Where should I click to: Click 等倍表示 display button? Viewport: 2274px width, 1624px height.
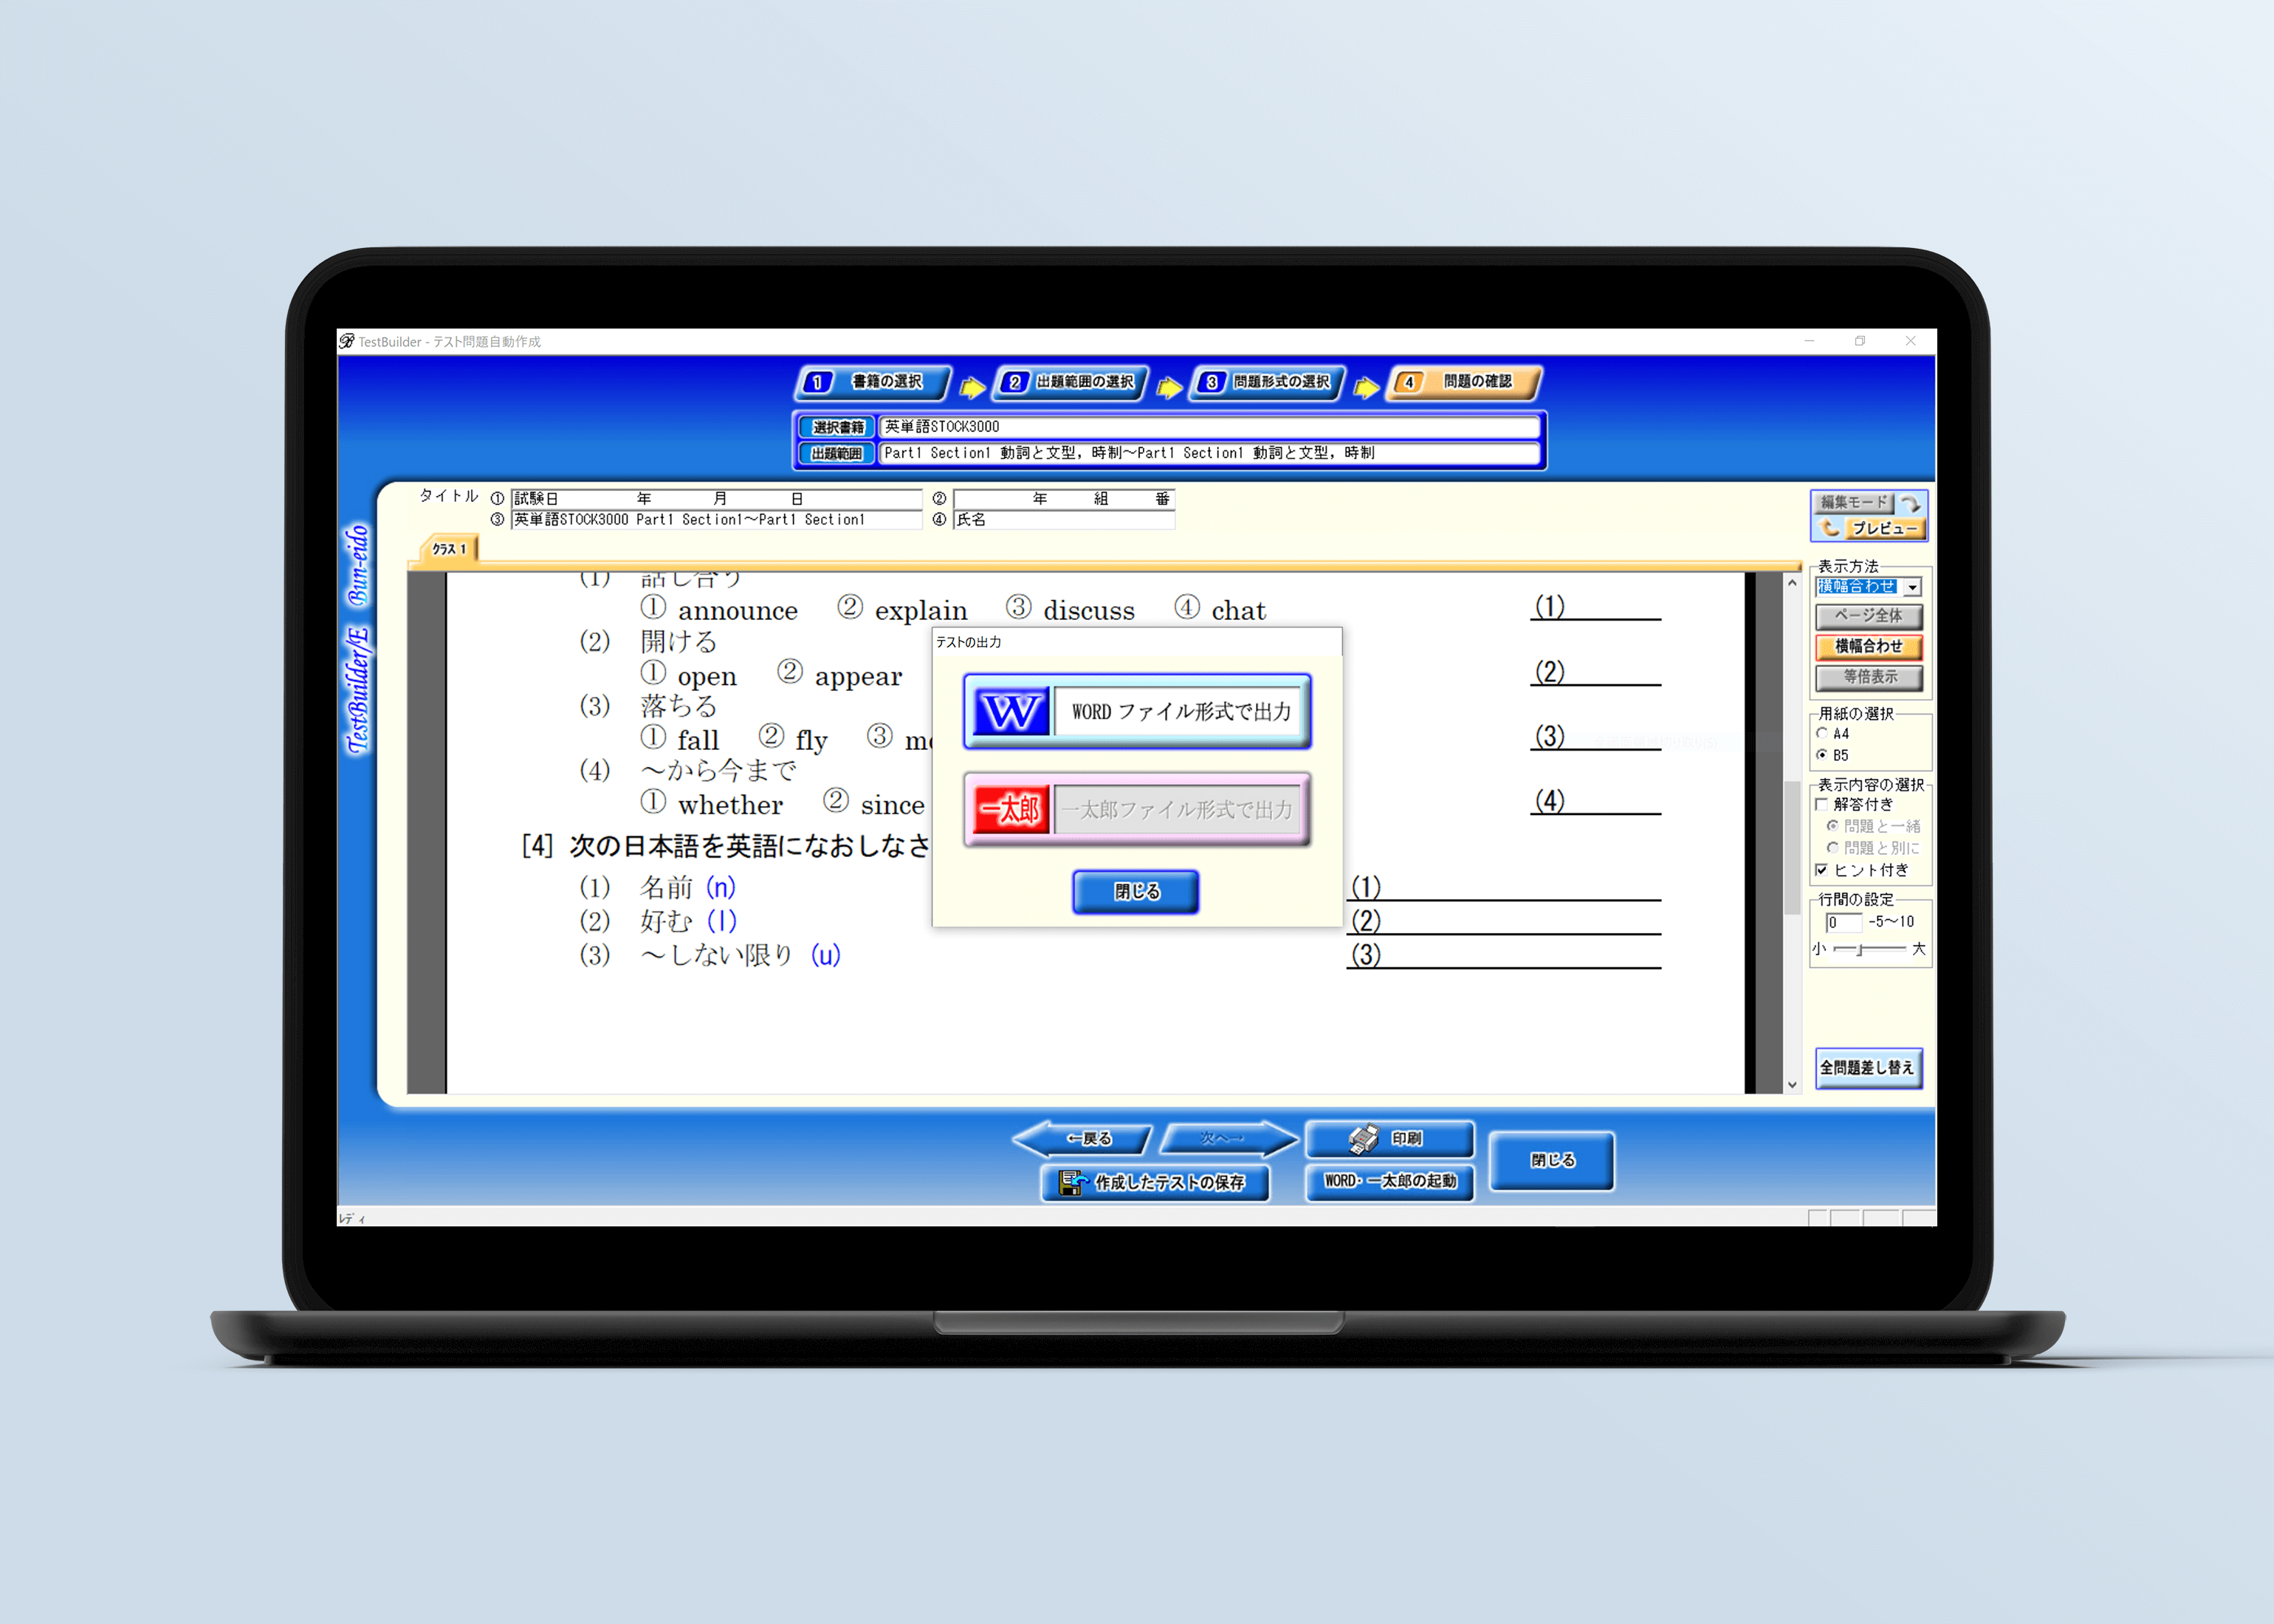(x=1868, y=677)
